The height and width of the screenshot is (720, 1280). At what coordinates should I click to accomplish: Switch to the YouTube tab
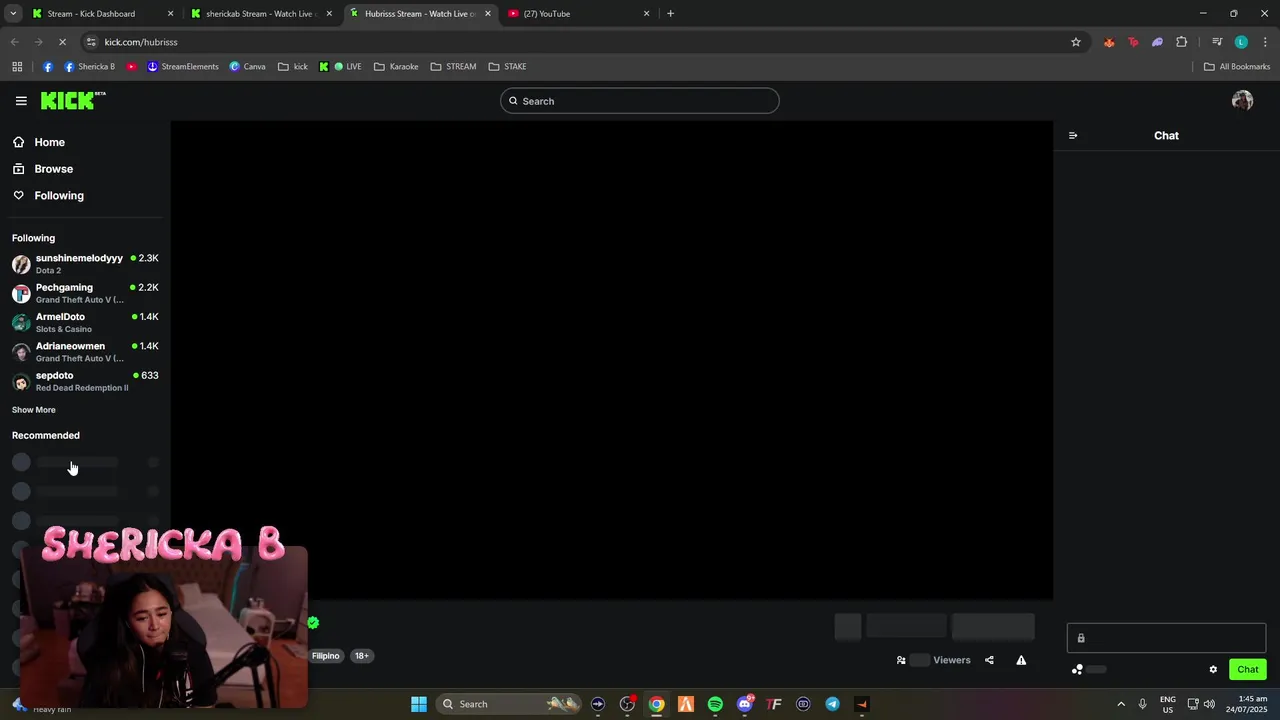(x=578, y=14)
